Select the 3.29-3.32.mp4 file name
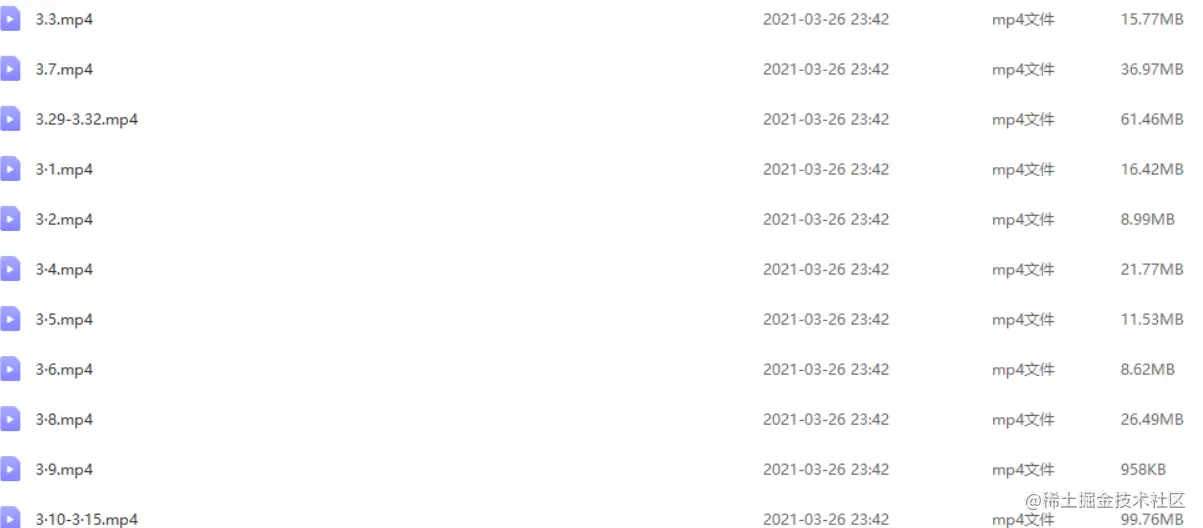Image resolution: width=1203 pixels, height=528 pixels. tap(86, 119)
